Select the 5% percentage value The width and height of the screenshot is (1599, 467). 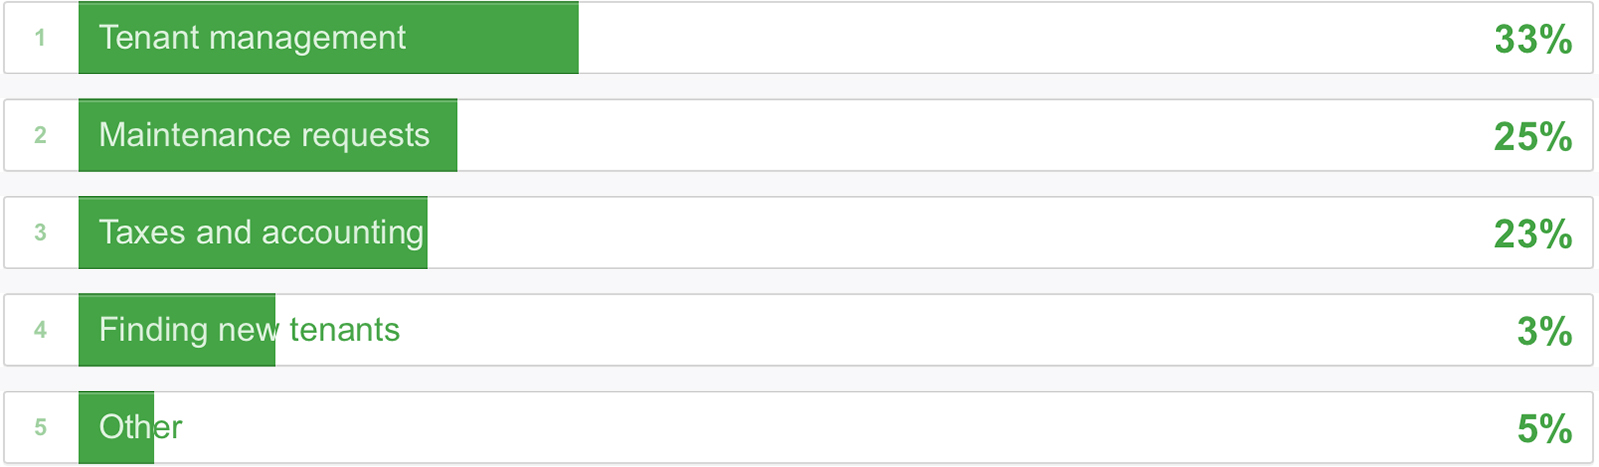(1545, 428)
